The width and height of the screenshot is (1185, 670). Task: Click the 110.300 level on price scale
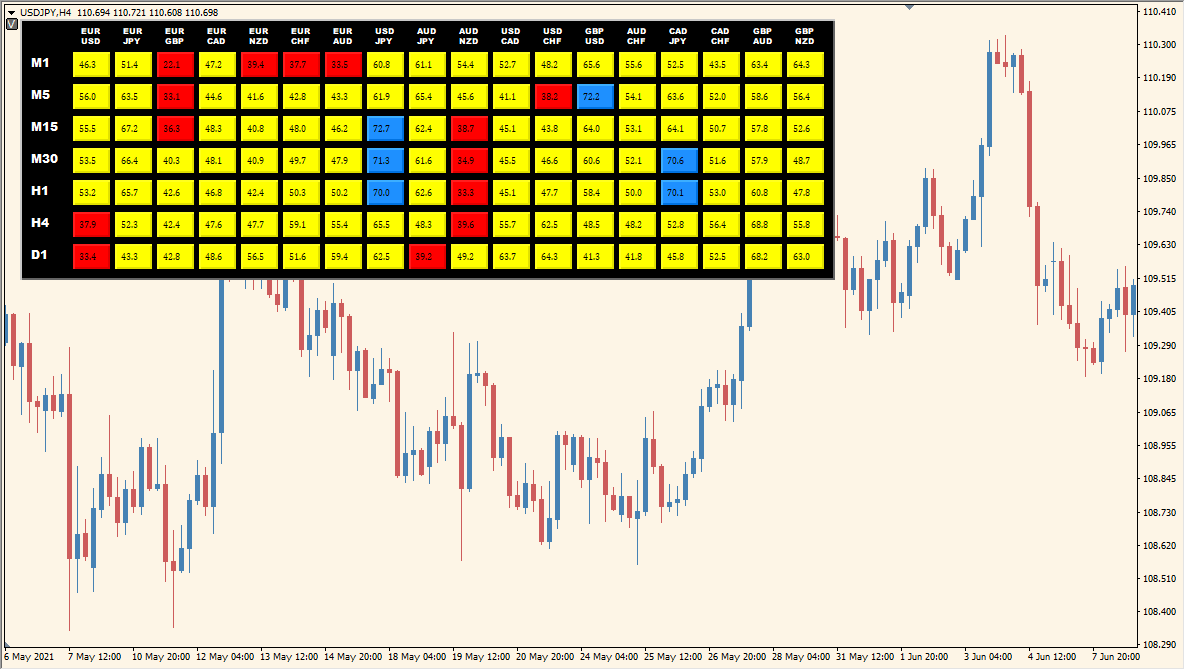[1158, 45]
